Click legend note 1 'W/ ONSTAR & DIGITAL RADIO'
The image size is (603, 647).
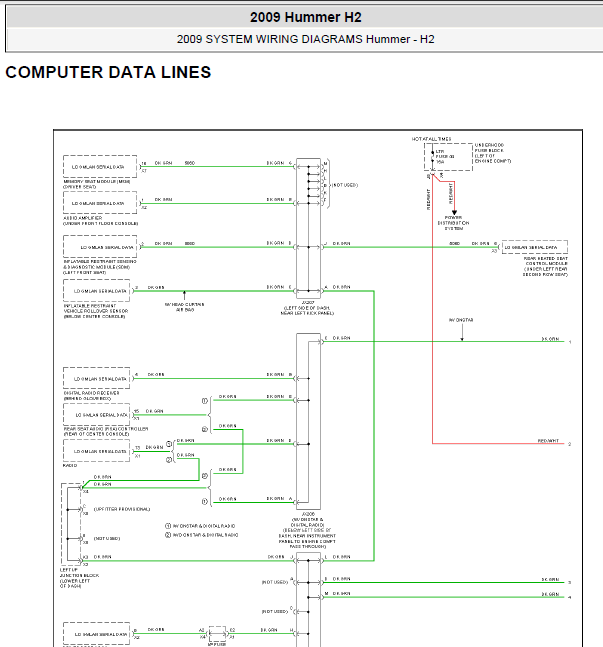click(200, 526)
